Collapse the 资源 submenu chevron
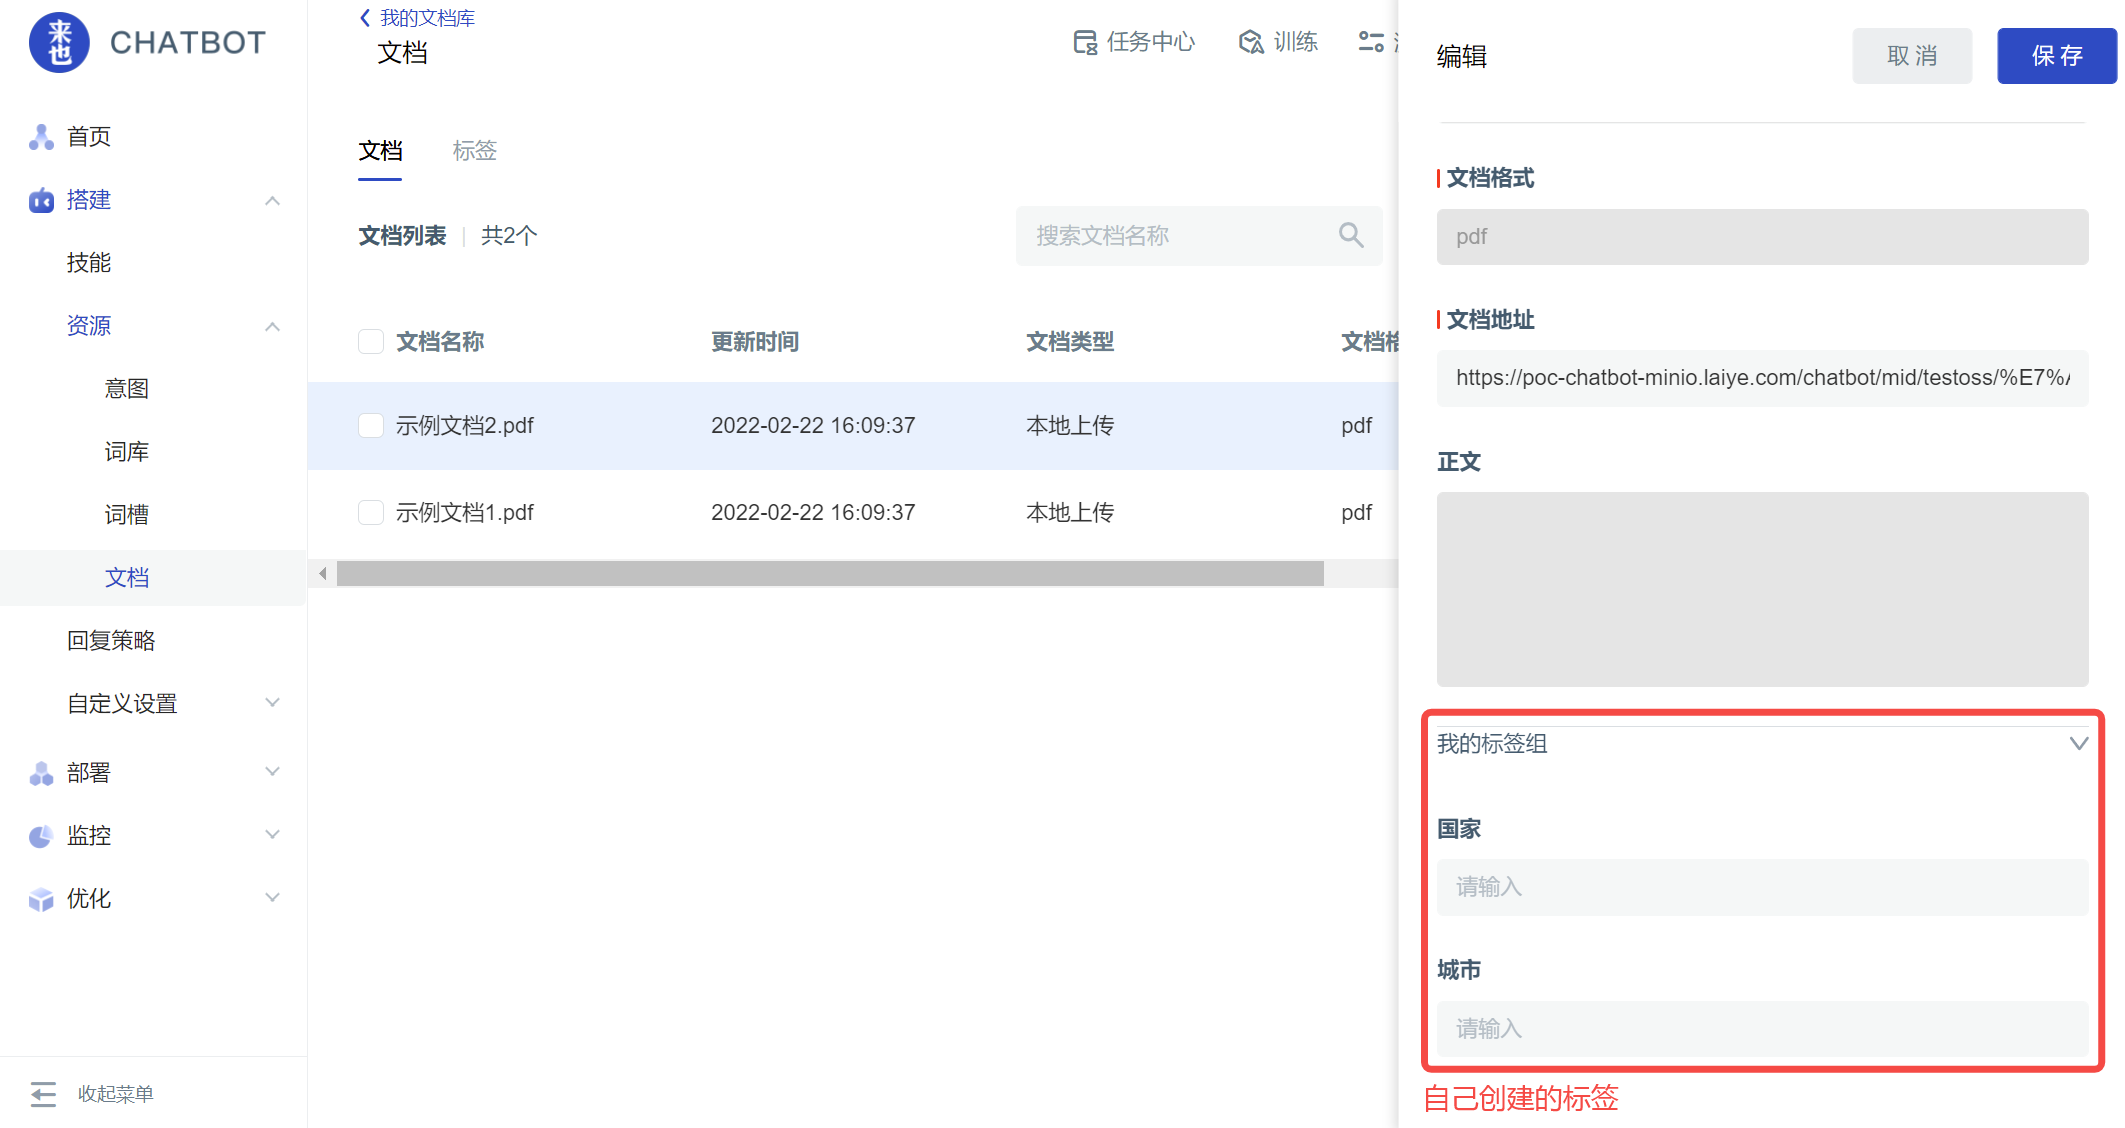 [x=272, y=327]
